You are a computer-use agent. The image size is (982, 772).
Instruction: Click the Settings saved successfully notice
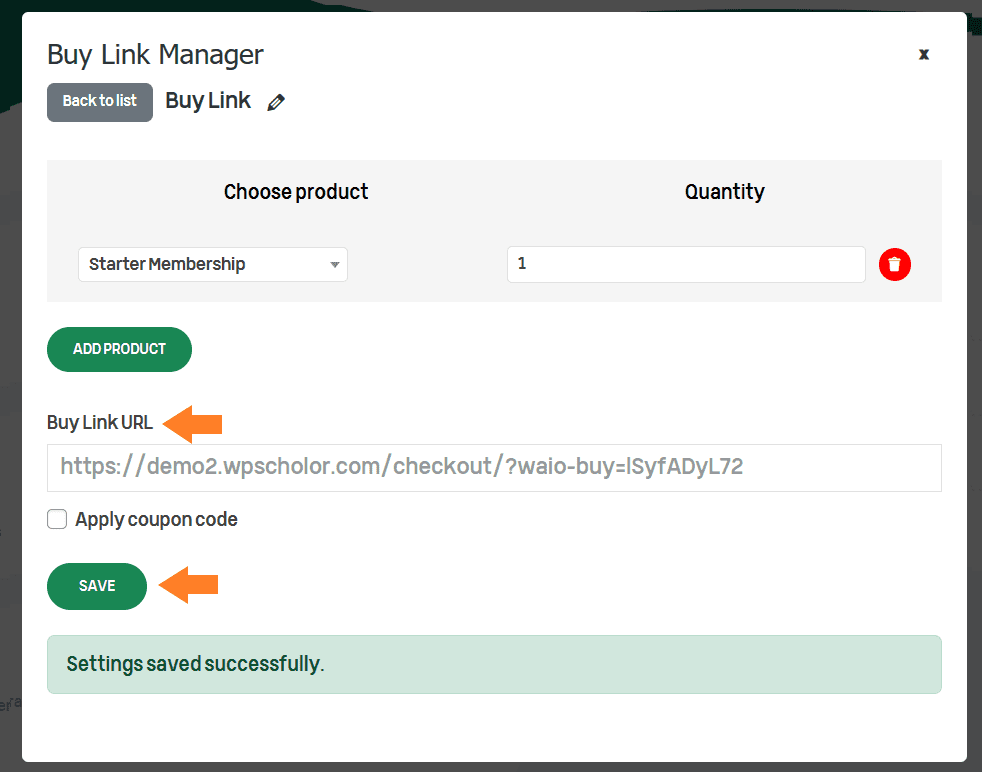(494, 664)
